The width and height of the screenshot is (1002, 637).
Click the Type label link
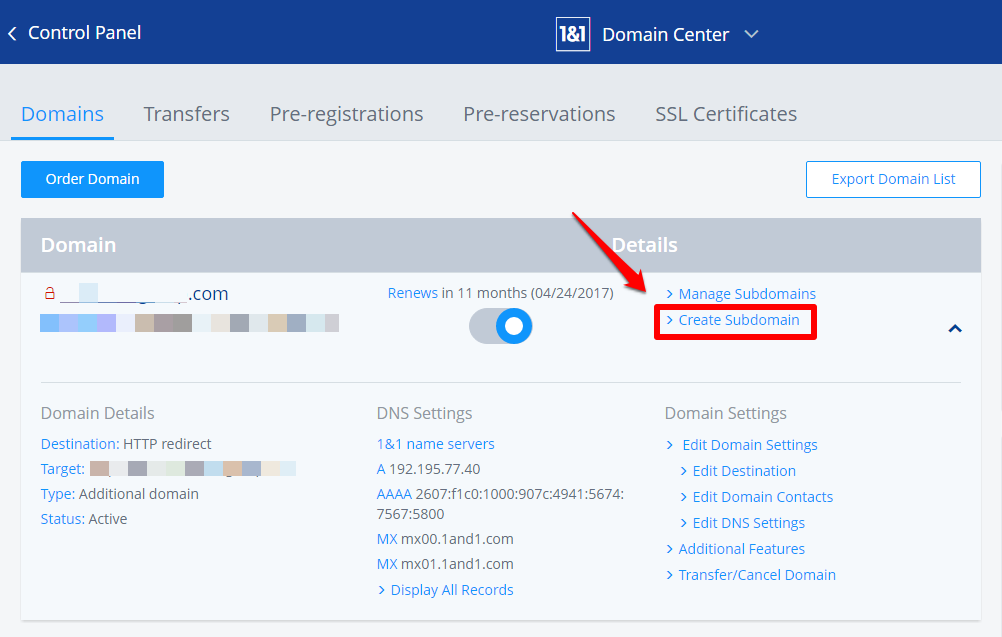pos(58,494)
